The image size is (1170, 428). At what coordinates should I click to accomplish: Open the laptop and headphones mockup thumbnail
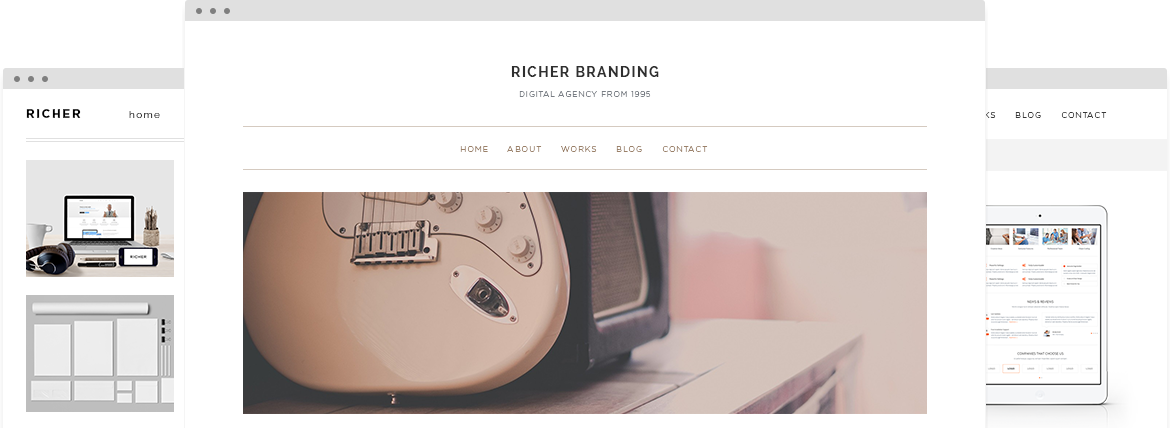tap(100, 218)
